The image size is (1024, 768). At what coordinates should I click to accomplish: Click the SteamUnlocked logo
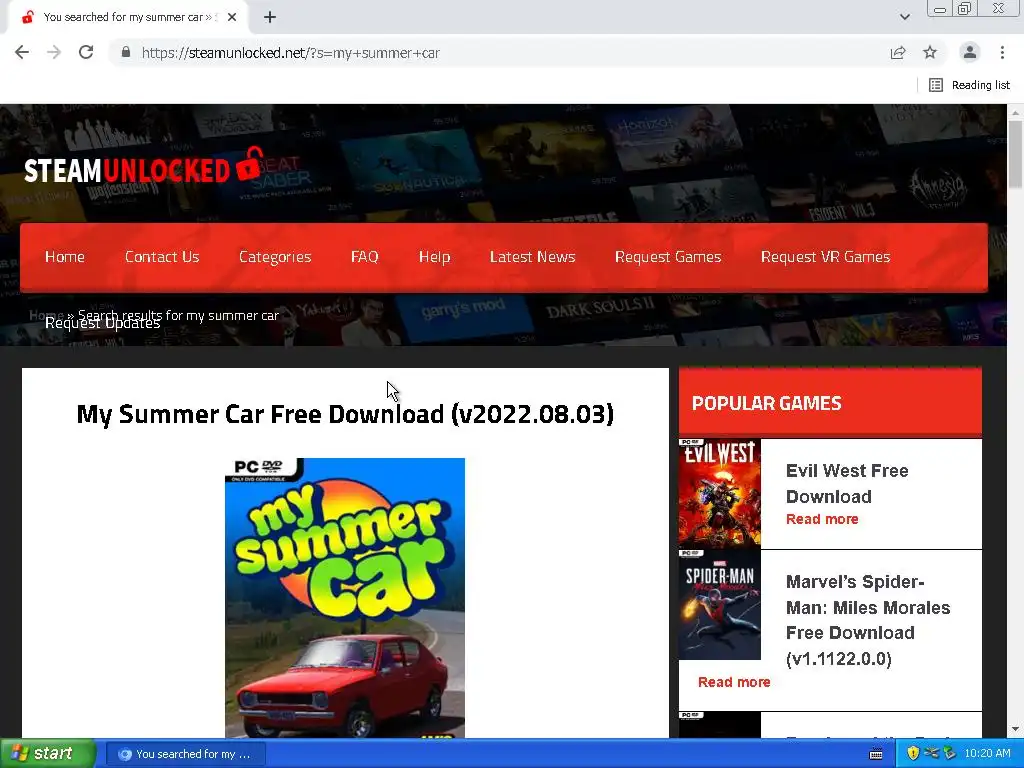pyautogui.click(x=144, y=167)
